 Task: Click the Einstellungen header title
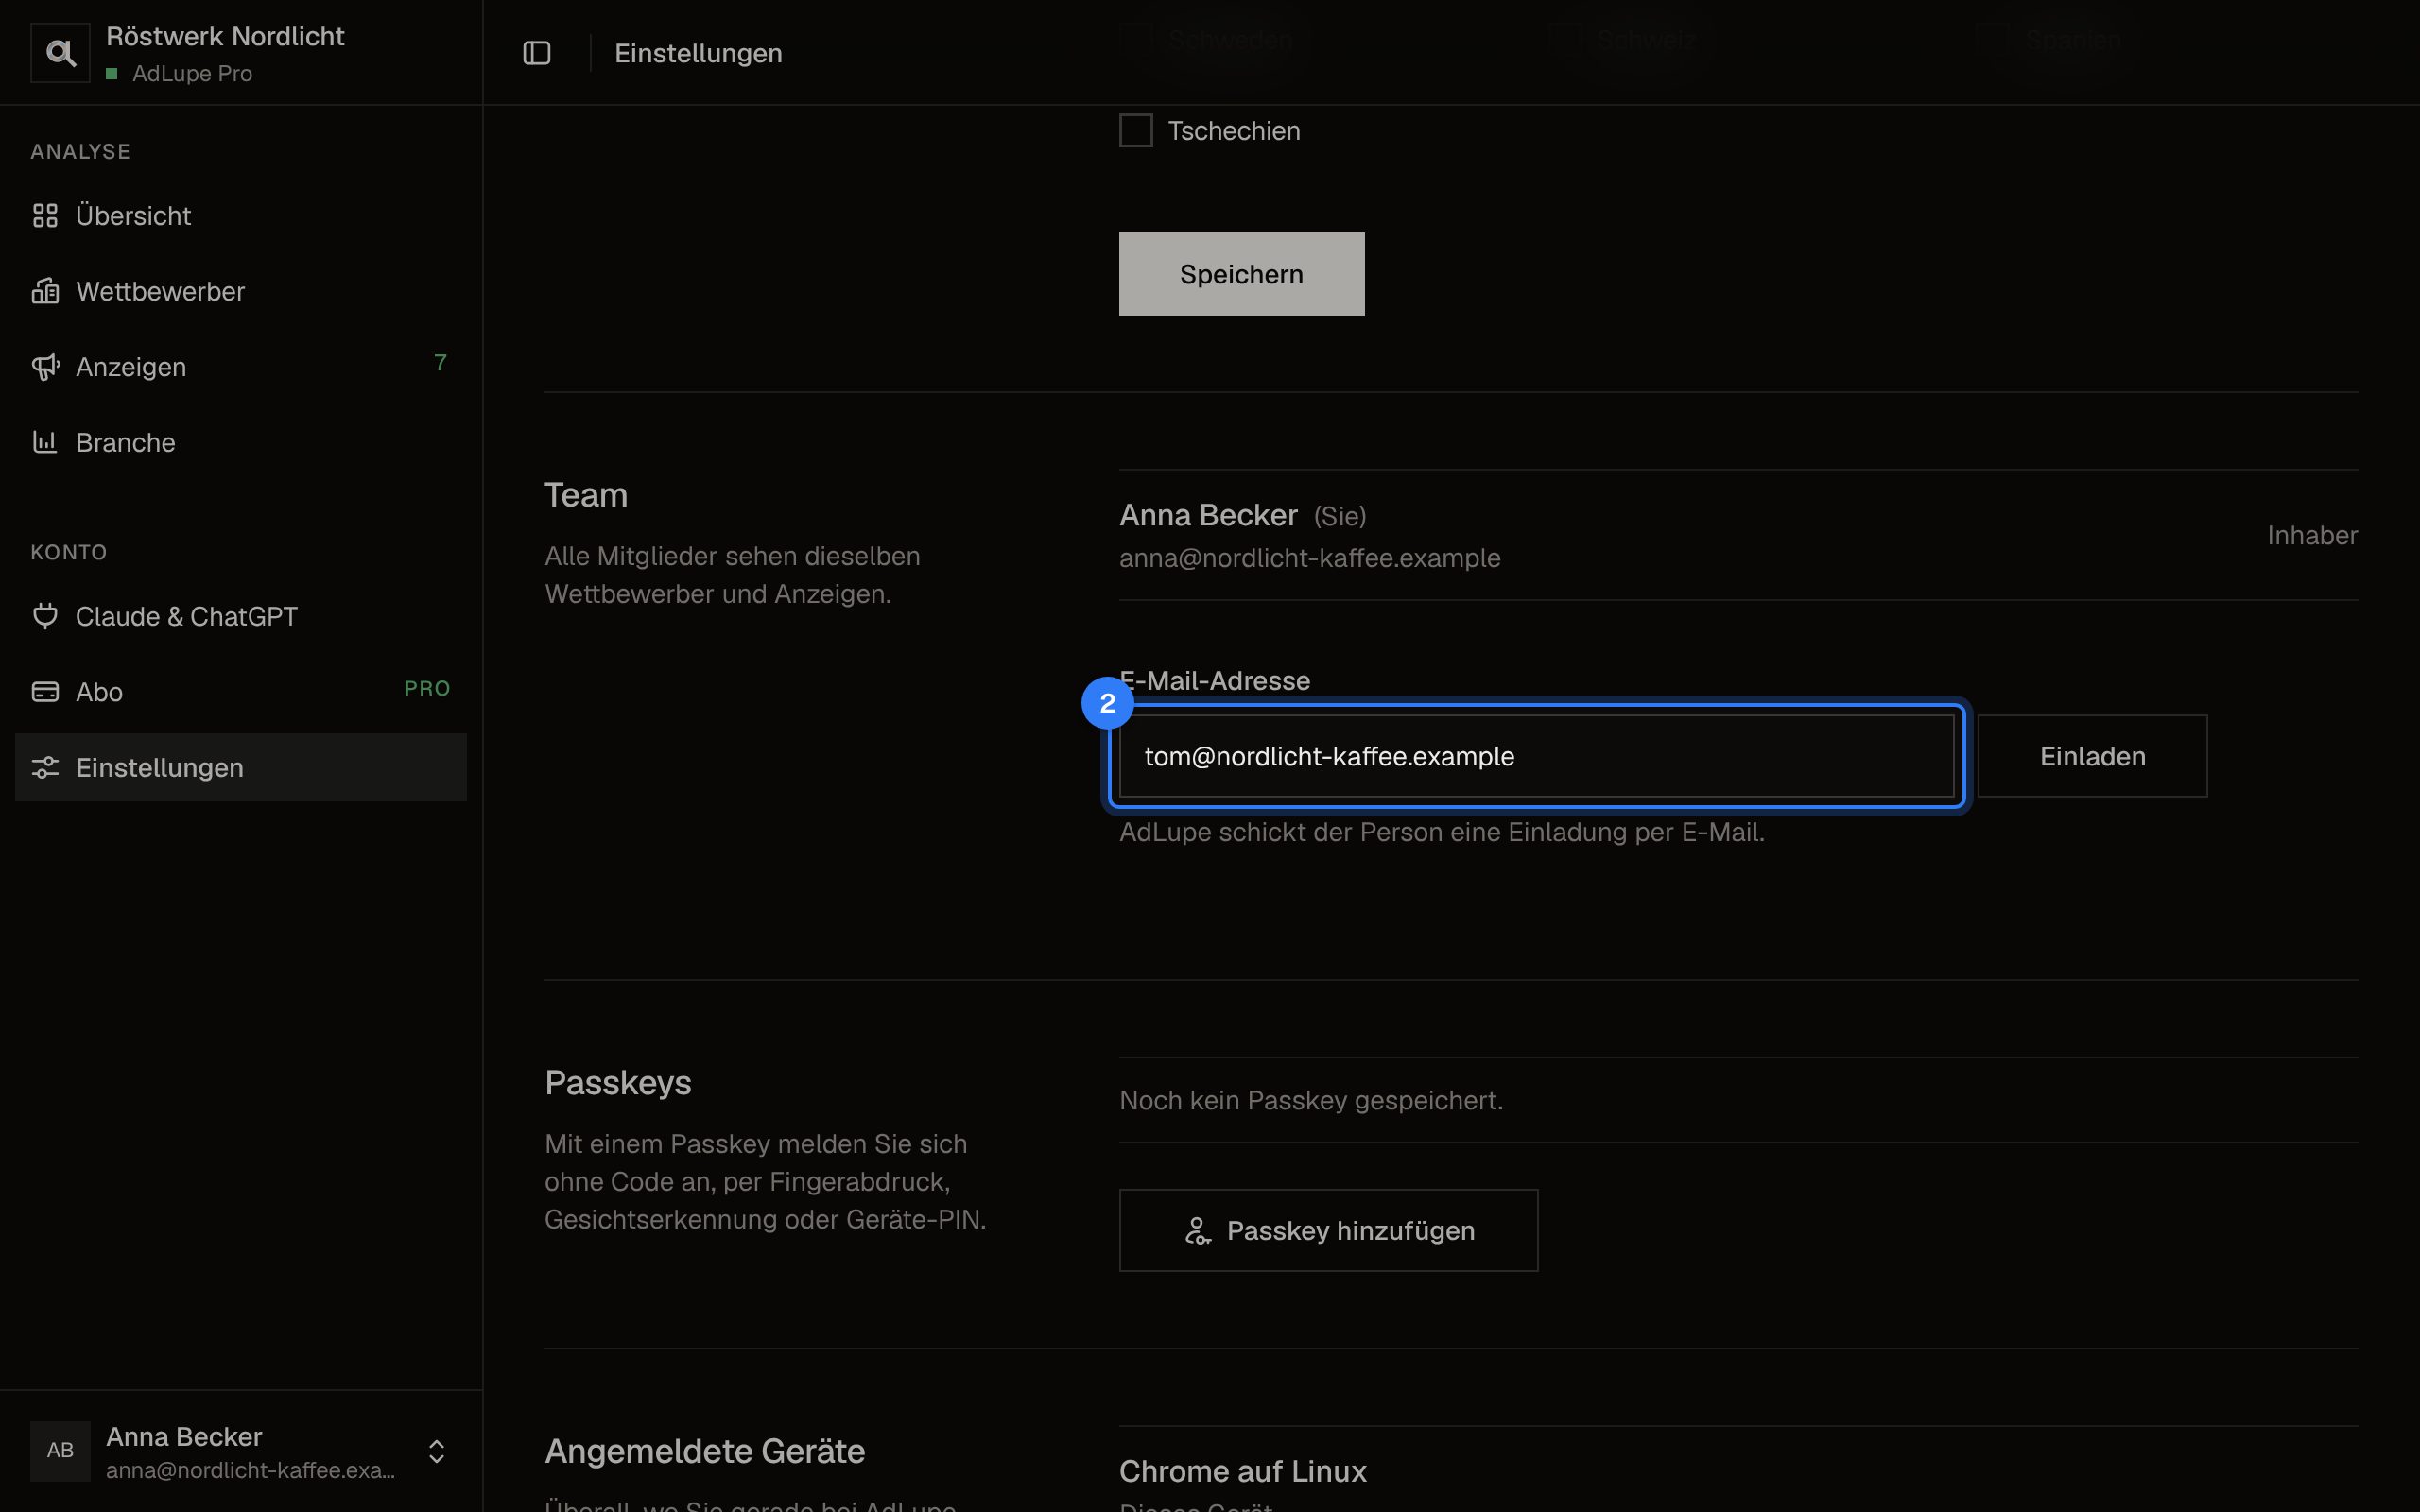tap(698, 53)
